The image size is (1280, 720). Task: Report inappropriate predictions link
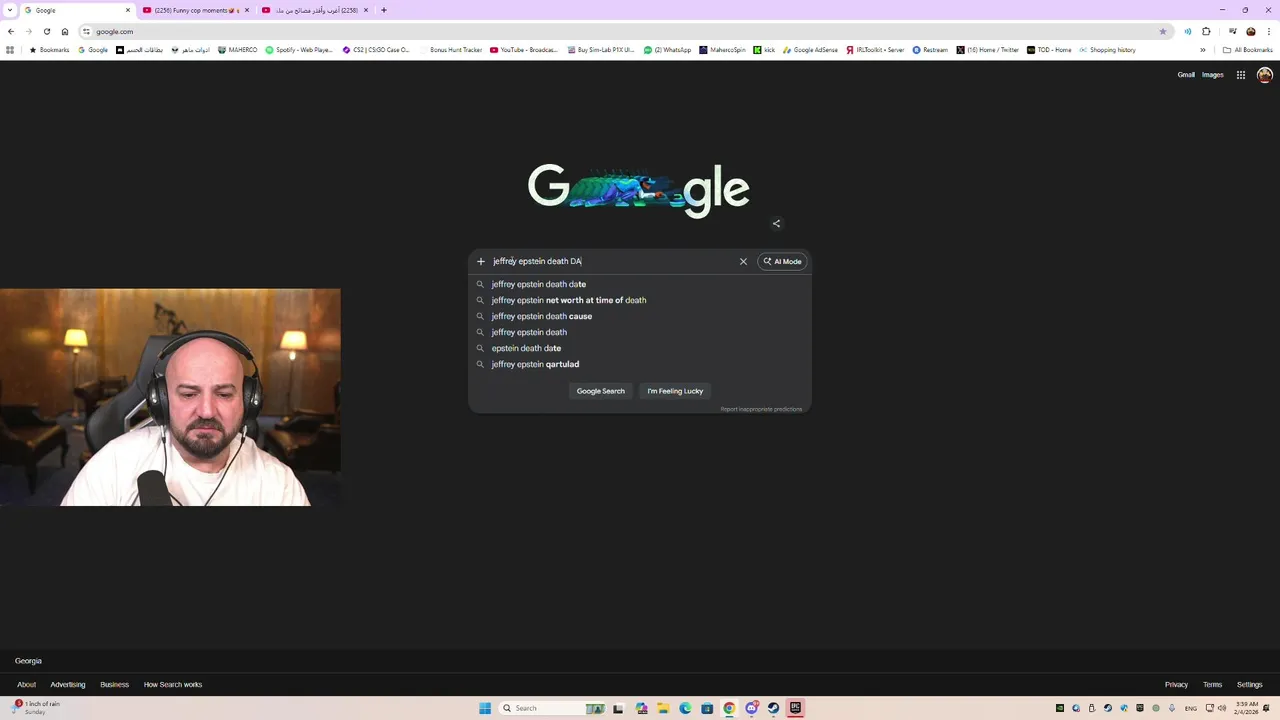(761, 409)
